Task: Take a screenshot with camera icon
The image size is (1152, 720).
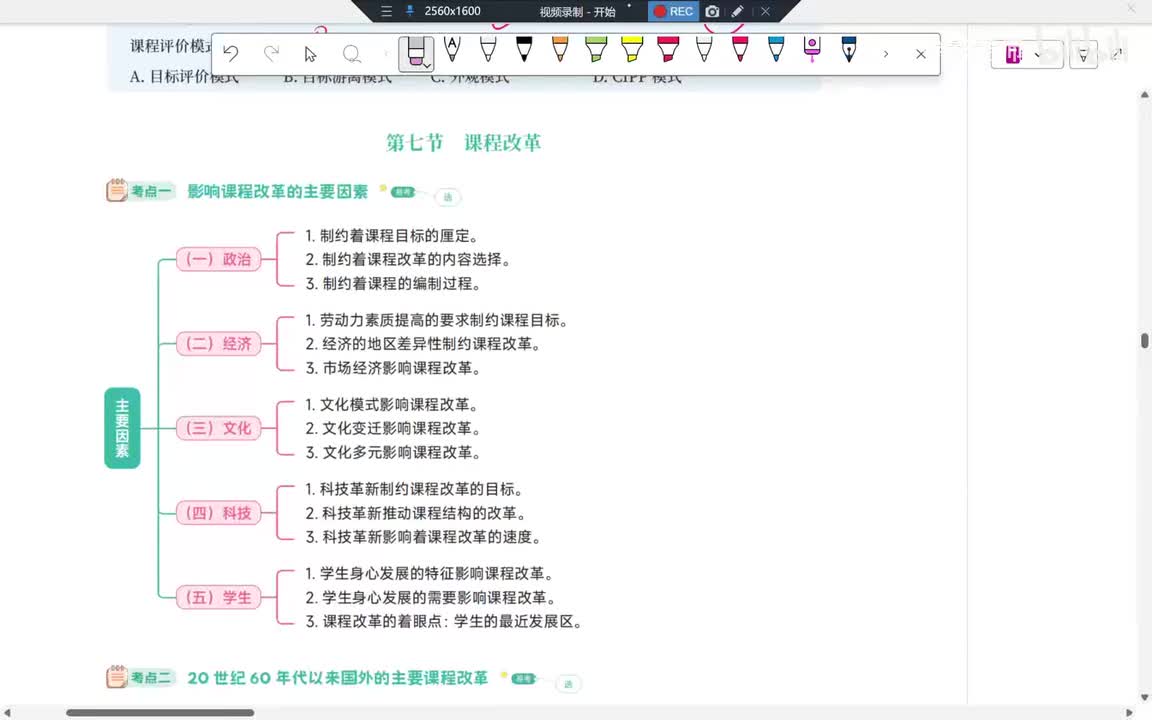Action: tap(712, 11)
